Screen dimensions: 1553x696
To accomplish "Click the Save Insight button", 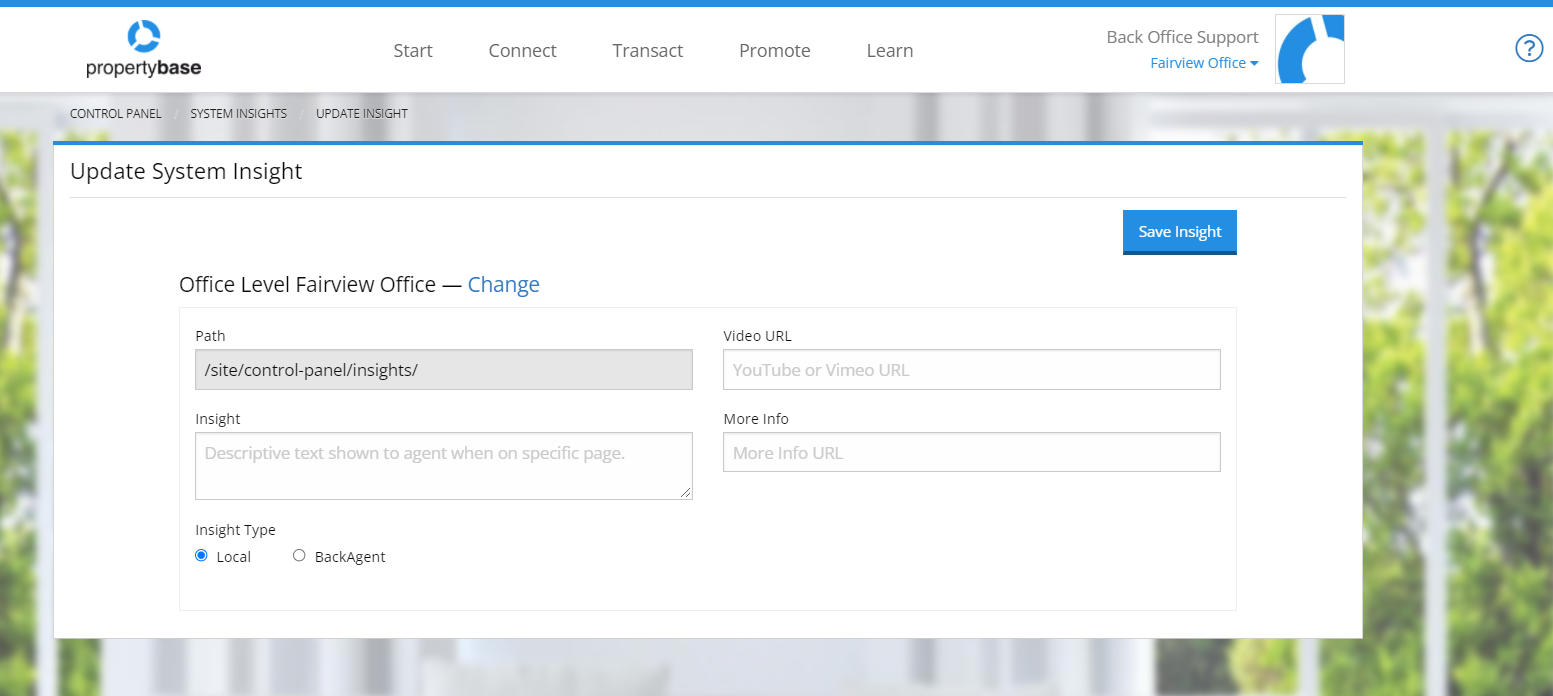I will (x=1179, y=231).
